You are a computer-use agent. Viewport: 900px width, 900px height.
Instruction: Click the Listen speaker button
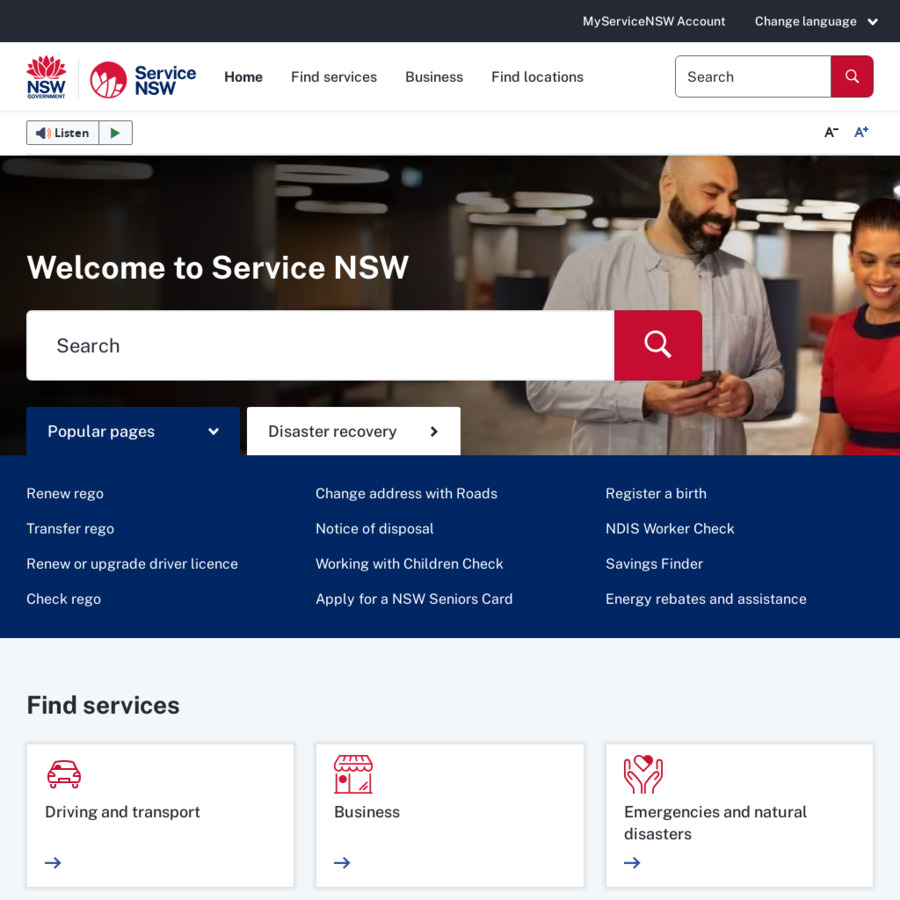[63, 133]
